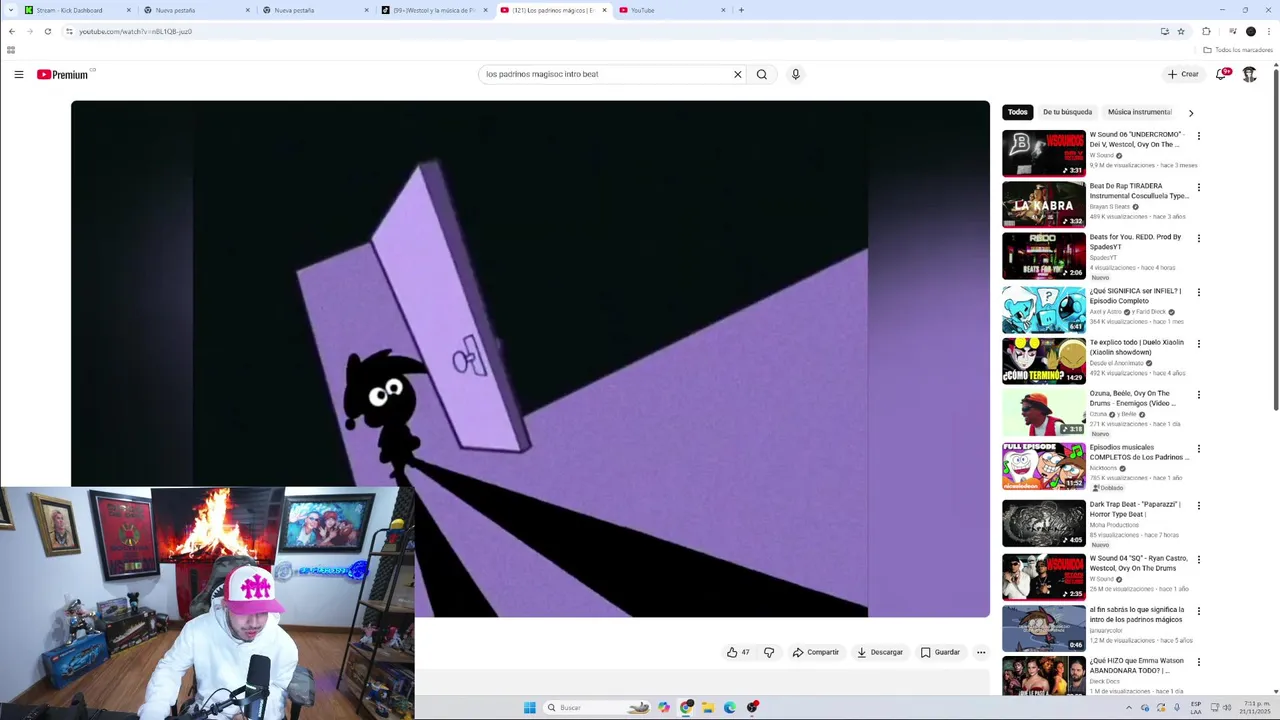Image resolution: width=1280 pixels, height=720 pixels.
Task: Open the UNDERCROMO video thumbnail
Action: (x=1044, y=153)
